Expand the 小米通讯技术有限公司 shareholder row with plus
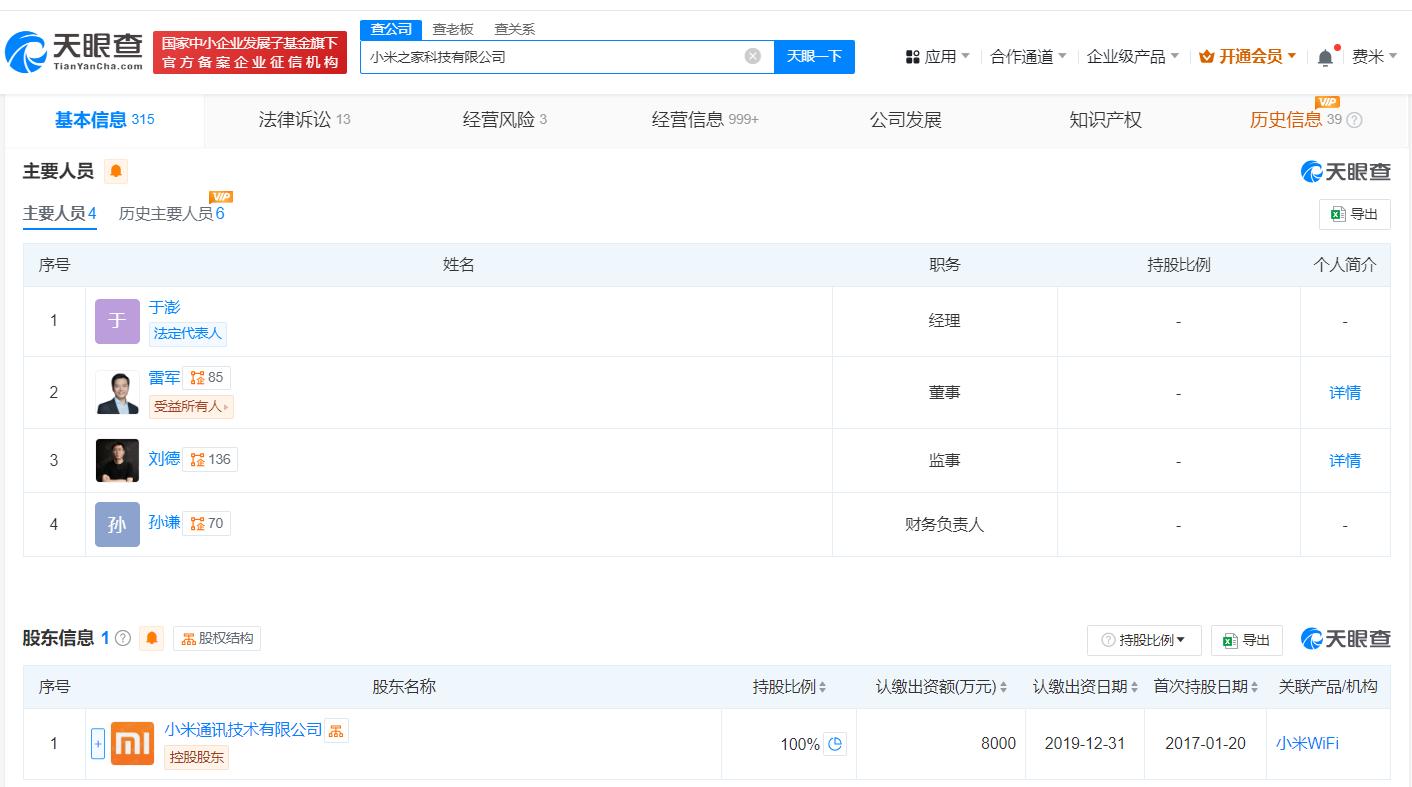Image resolution: width=1412 pixels, height=787 pixels. (x=98, y=744)
